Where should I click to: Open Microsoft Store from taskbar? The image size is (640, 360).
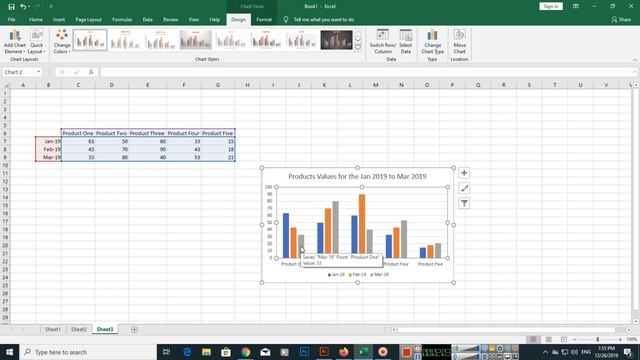click(x=226, y=352)
